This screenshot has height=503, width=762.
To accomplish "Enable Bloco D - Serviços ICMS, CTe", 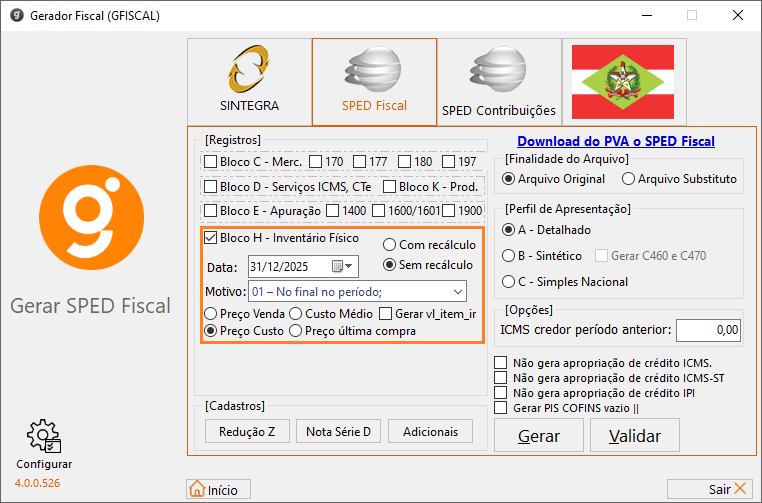I will click(x=210, y=187).
